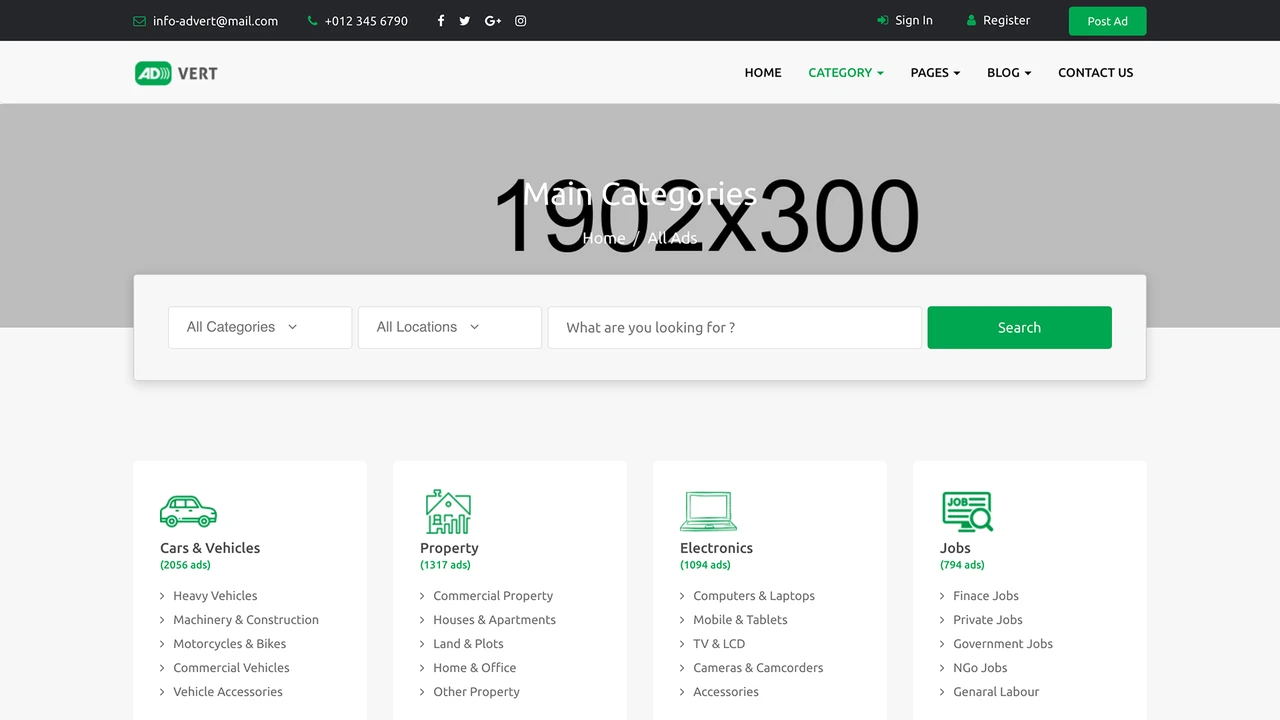Click the laptop icon for Electronics

[x=709, y=511]
